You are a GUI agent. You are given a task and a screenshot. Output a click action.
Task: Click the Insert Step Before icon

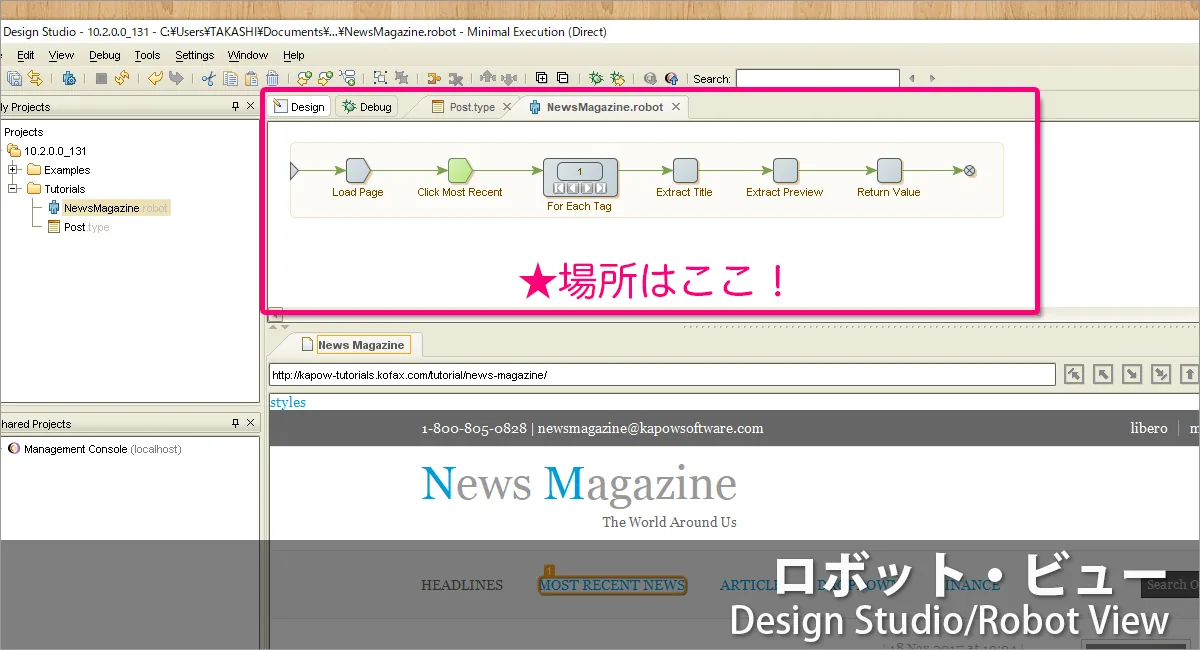(305, 78)
